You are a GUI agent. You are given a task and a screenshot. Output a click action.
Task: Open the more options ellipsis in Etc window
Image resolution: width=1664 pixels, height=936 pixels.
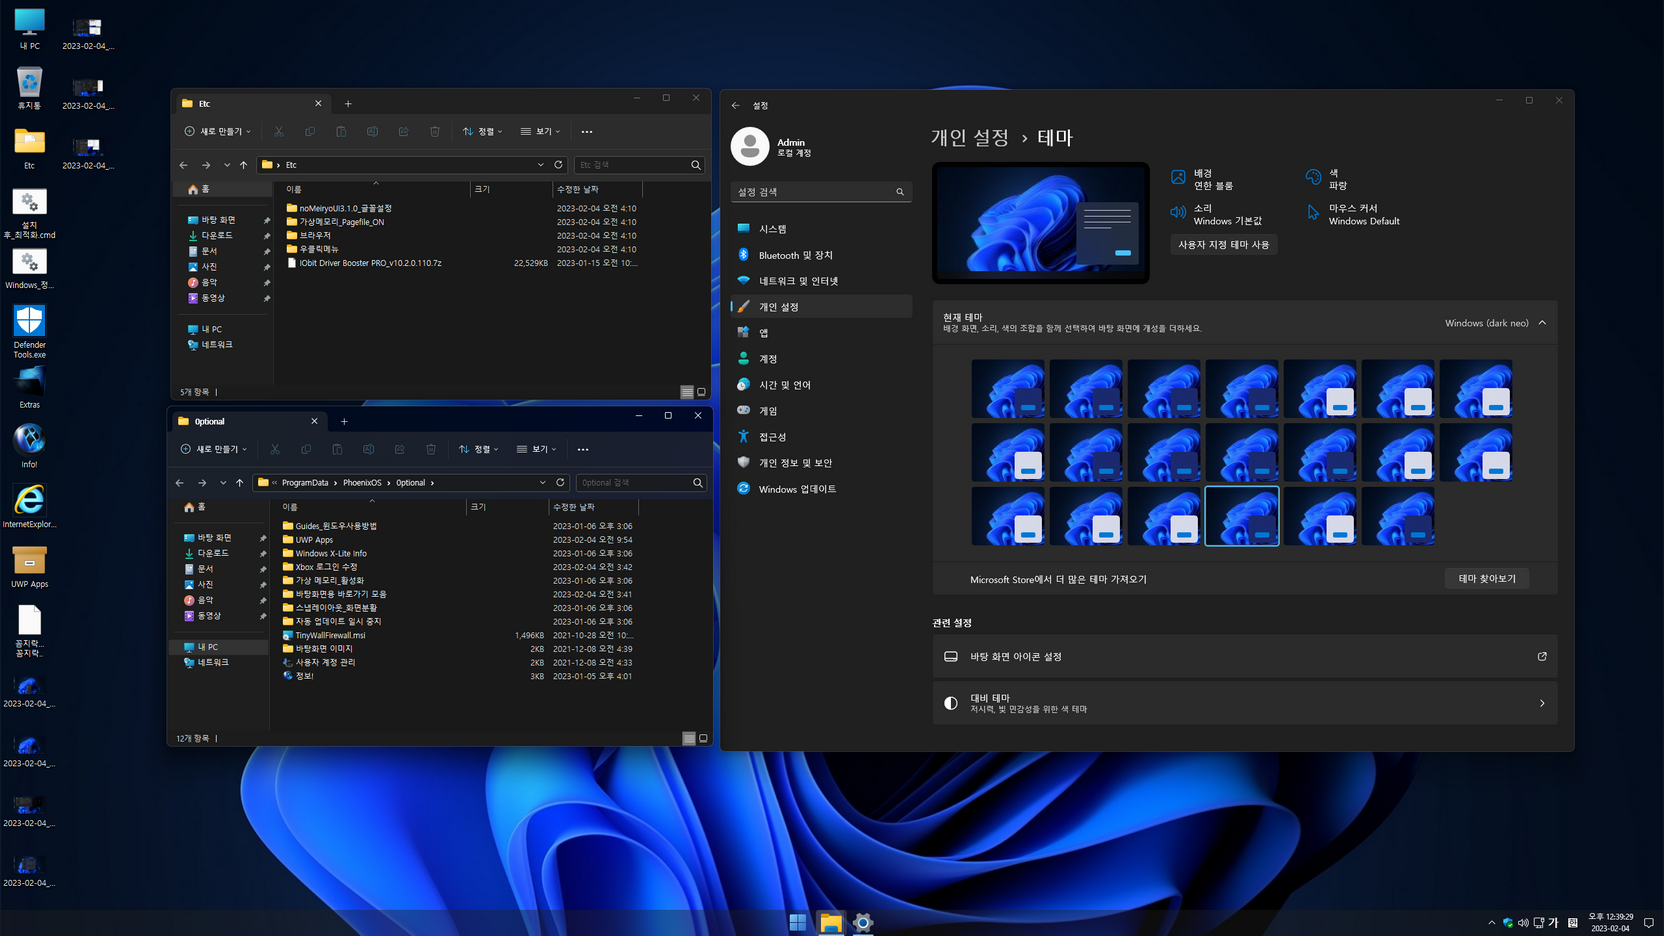pyautogui.click(x=587, y=131)
